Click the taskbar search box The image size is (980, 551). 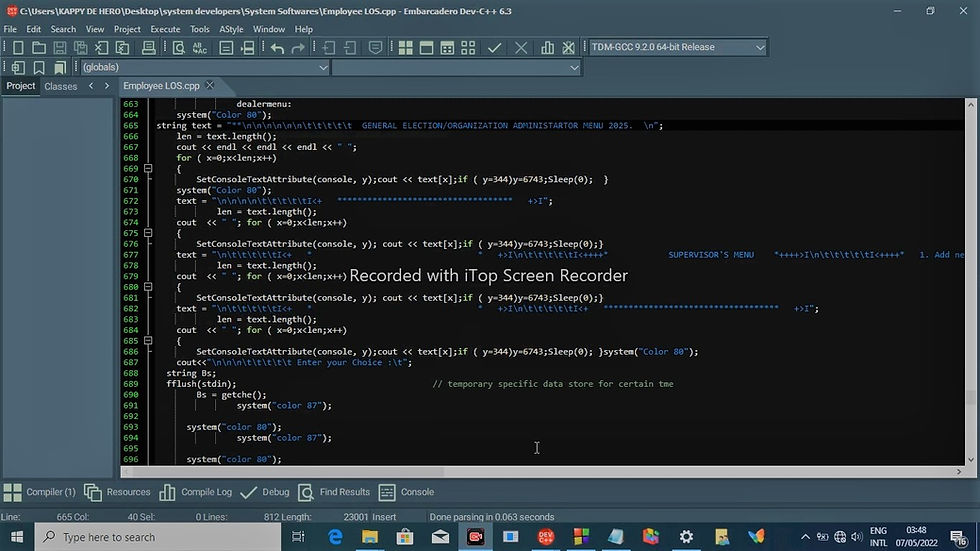pyautogui.click(x=158, y=537)
